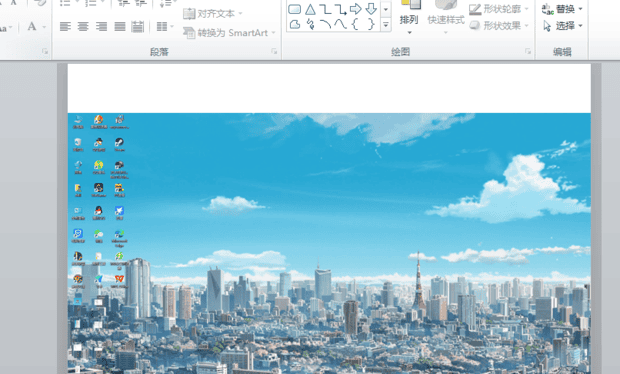Insert the down arrow shape
Screen dimensions: 620x374
371,9
